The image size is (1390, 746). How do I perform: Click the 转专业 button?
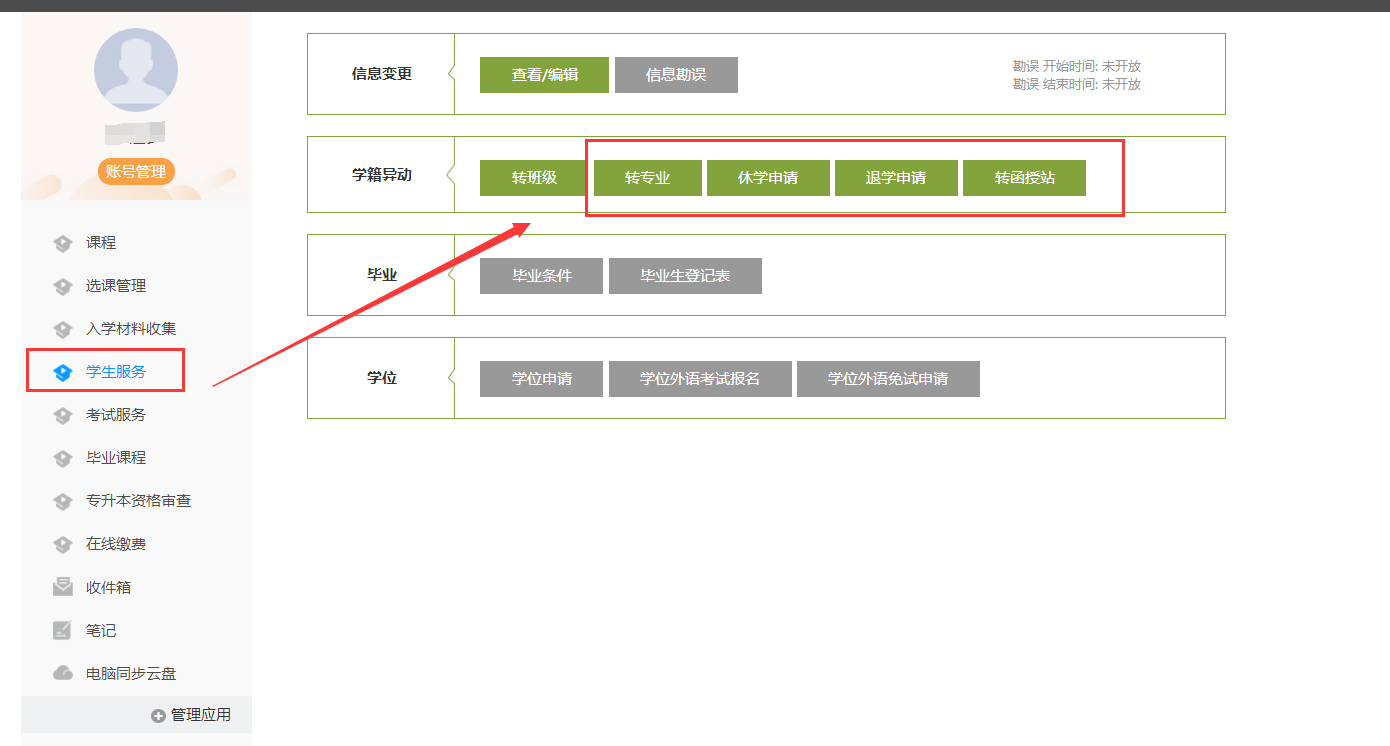click(x=647, y=178)
